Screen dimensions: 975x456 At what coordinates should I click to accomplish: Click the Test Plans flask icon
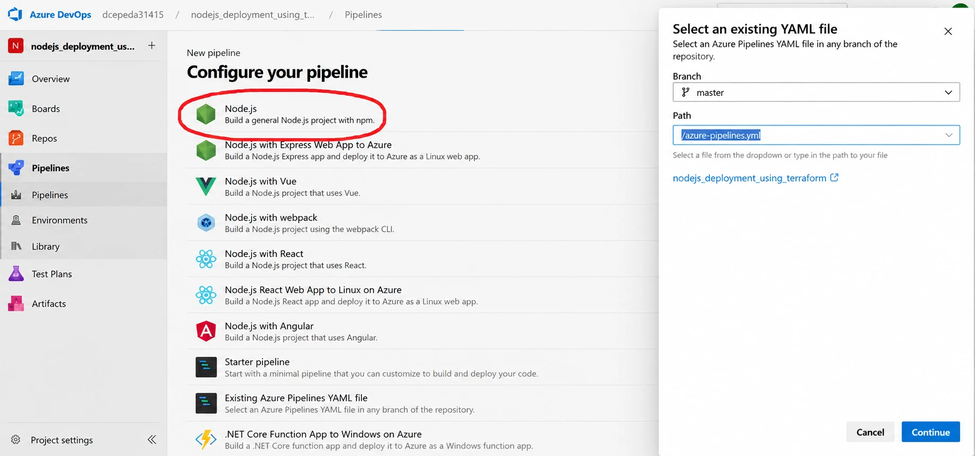16,274
